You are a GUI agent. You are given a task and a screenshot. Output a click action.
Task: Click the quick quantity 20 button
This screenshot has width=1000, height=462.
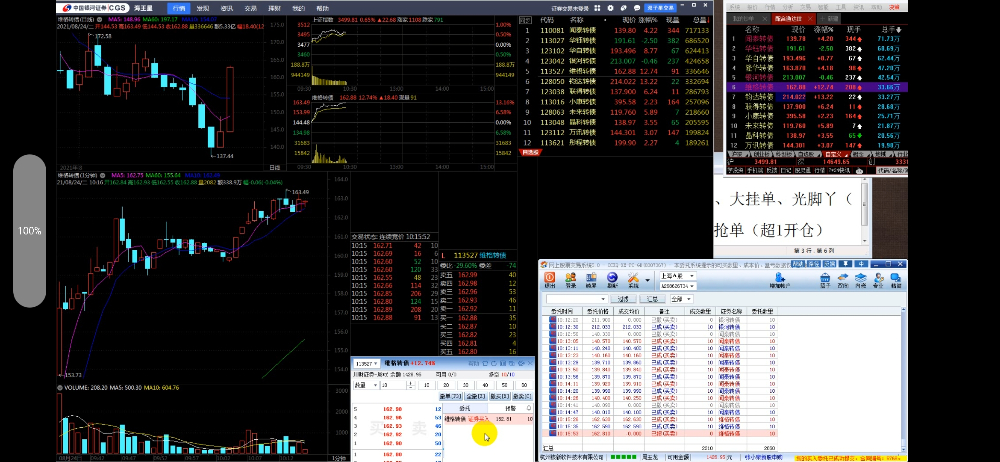[x=446, y=385]
